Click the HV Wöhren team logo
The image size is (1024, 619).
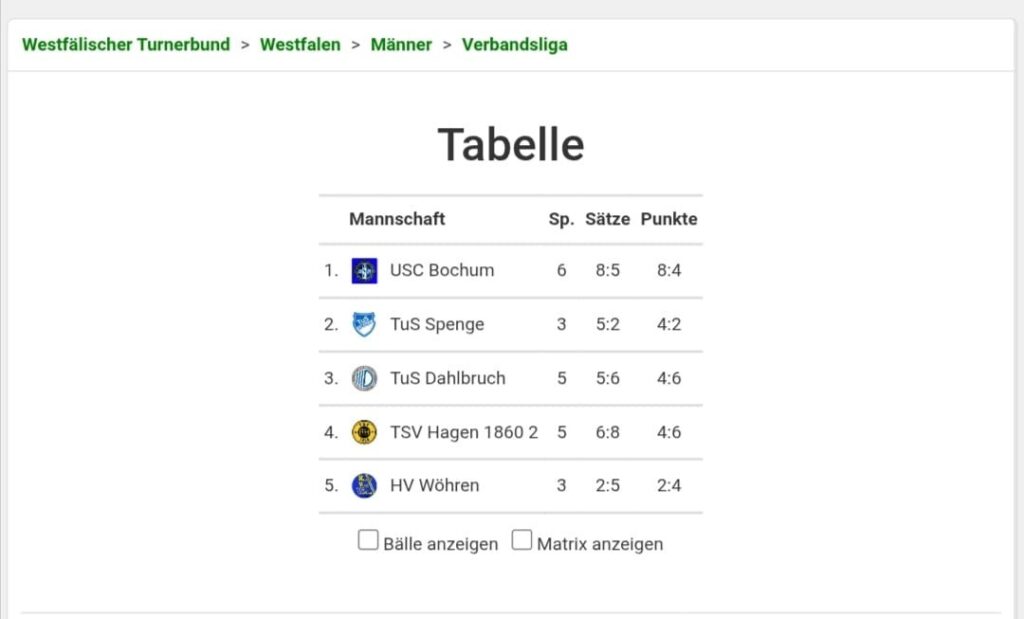364,486
